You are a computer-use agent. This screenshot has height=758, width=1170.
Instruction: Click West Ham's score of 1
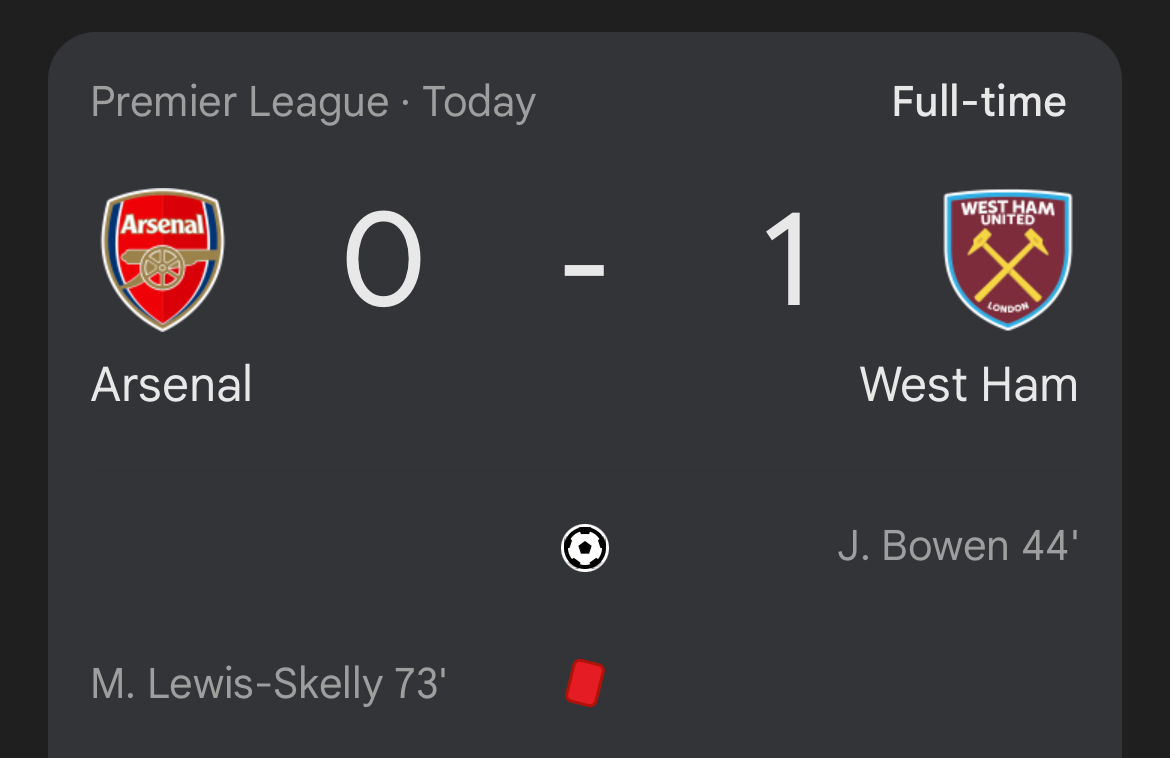tap(788, 260)
